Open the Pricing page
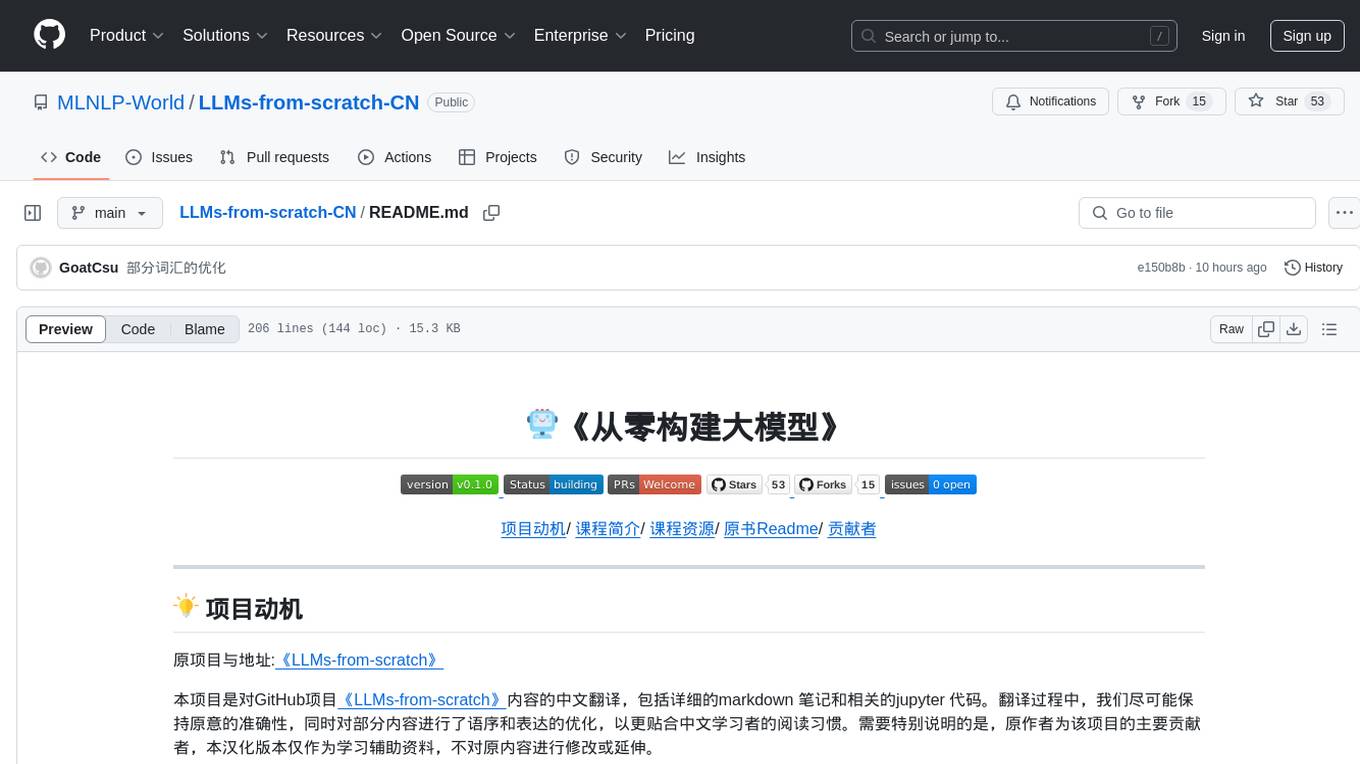Image resolution: width=1360 pixels, height=764 pixels. (x=670, y=35)
